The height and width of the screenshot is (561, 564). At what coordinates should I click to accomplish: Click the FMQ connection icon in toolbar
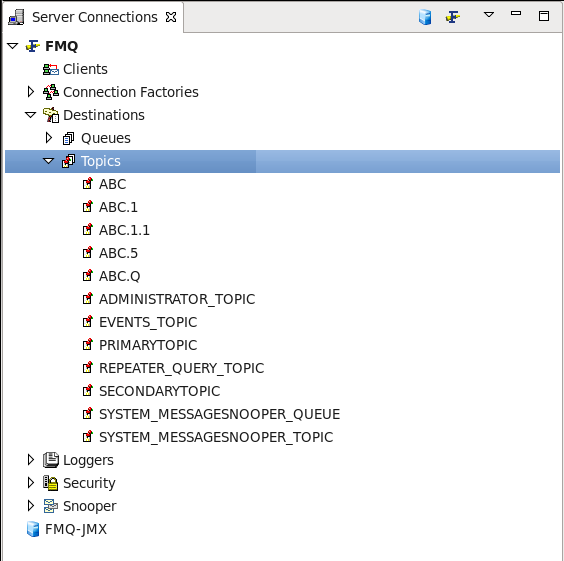[452, 17]
